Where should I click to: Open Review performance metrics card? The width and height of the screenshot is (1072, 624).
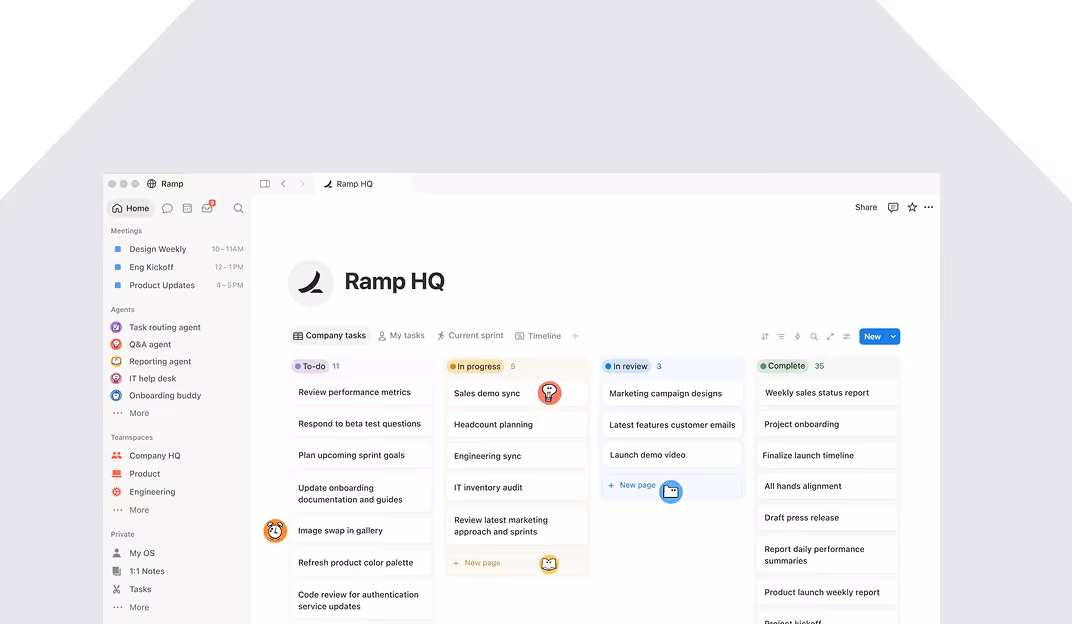tap(361, 392)
